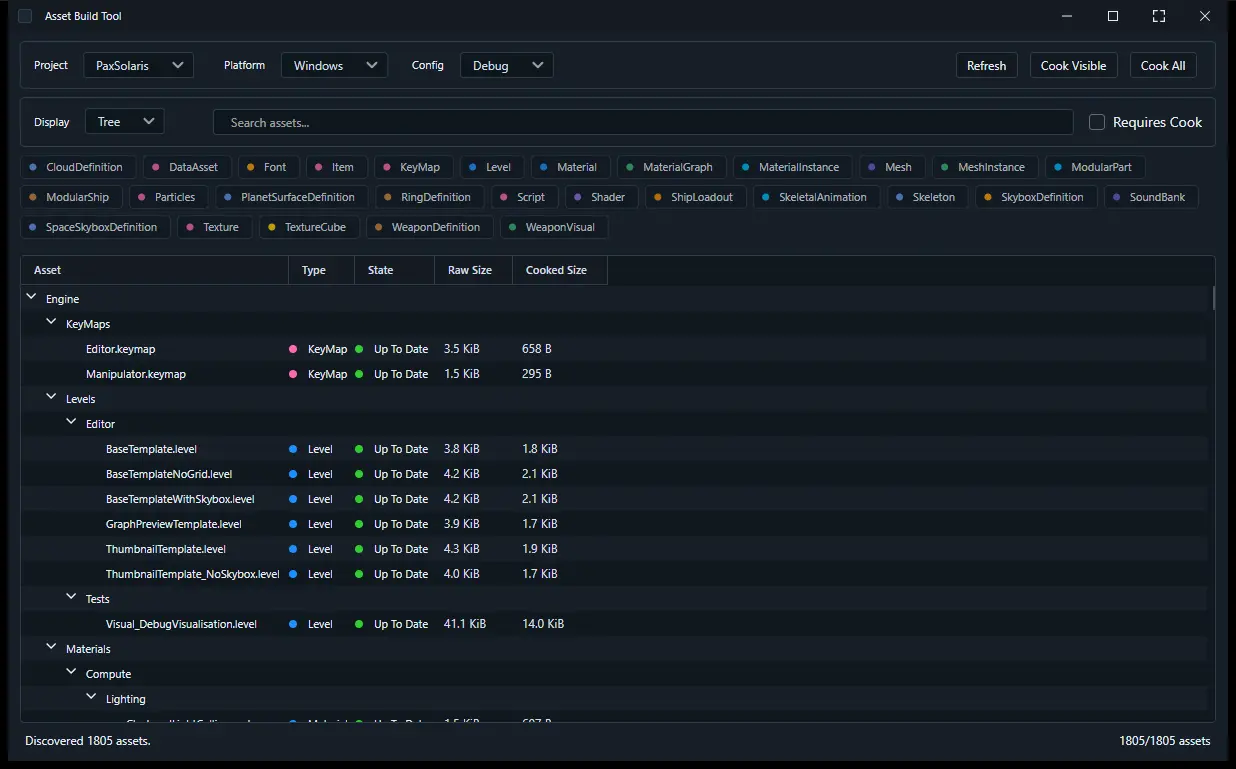
Task: Toggle the SkeletalAnimation filter chip
Action: tap(817, 197)
